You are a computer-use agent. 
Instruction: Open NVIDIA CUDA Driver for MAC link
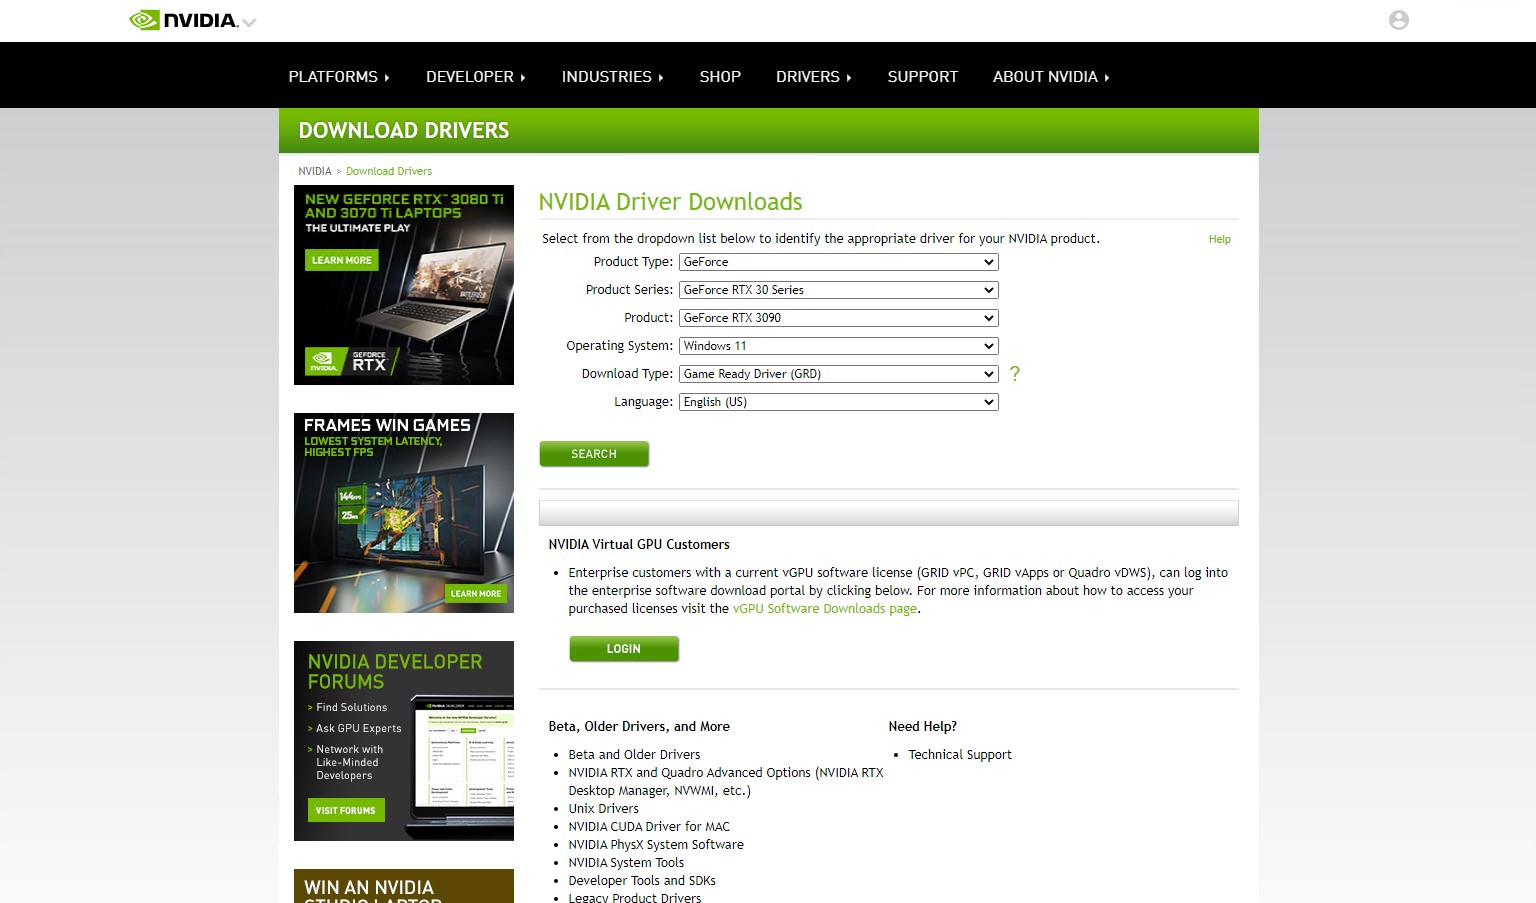click(649, 827)
